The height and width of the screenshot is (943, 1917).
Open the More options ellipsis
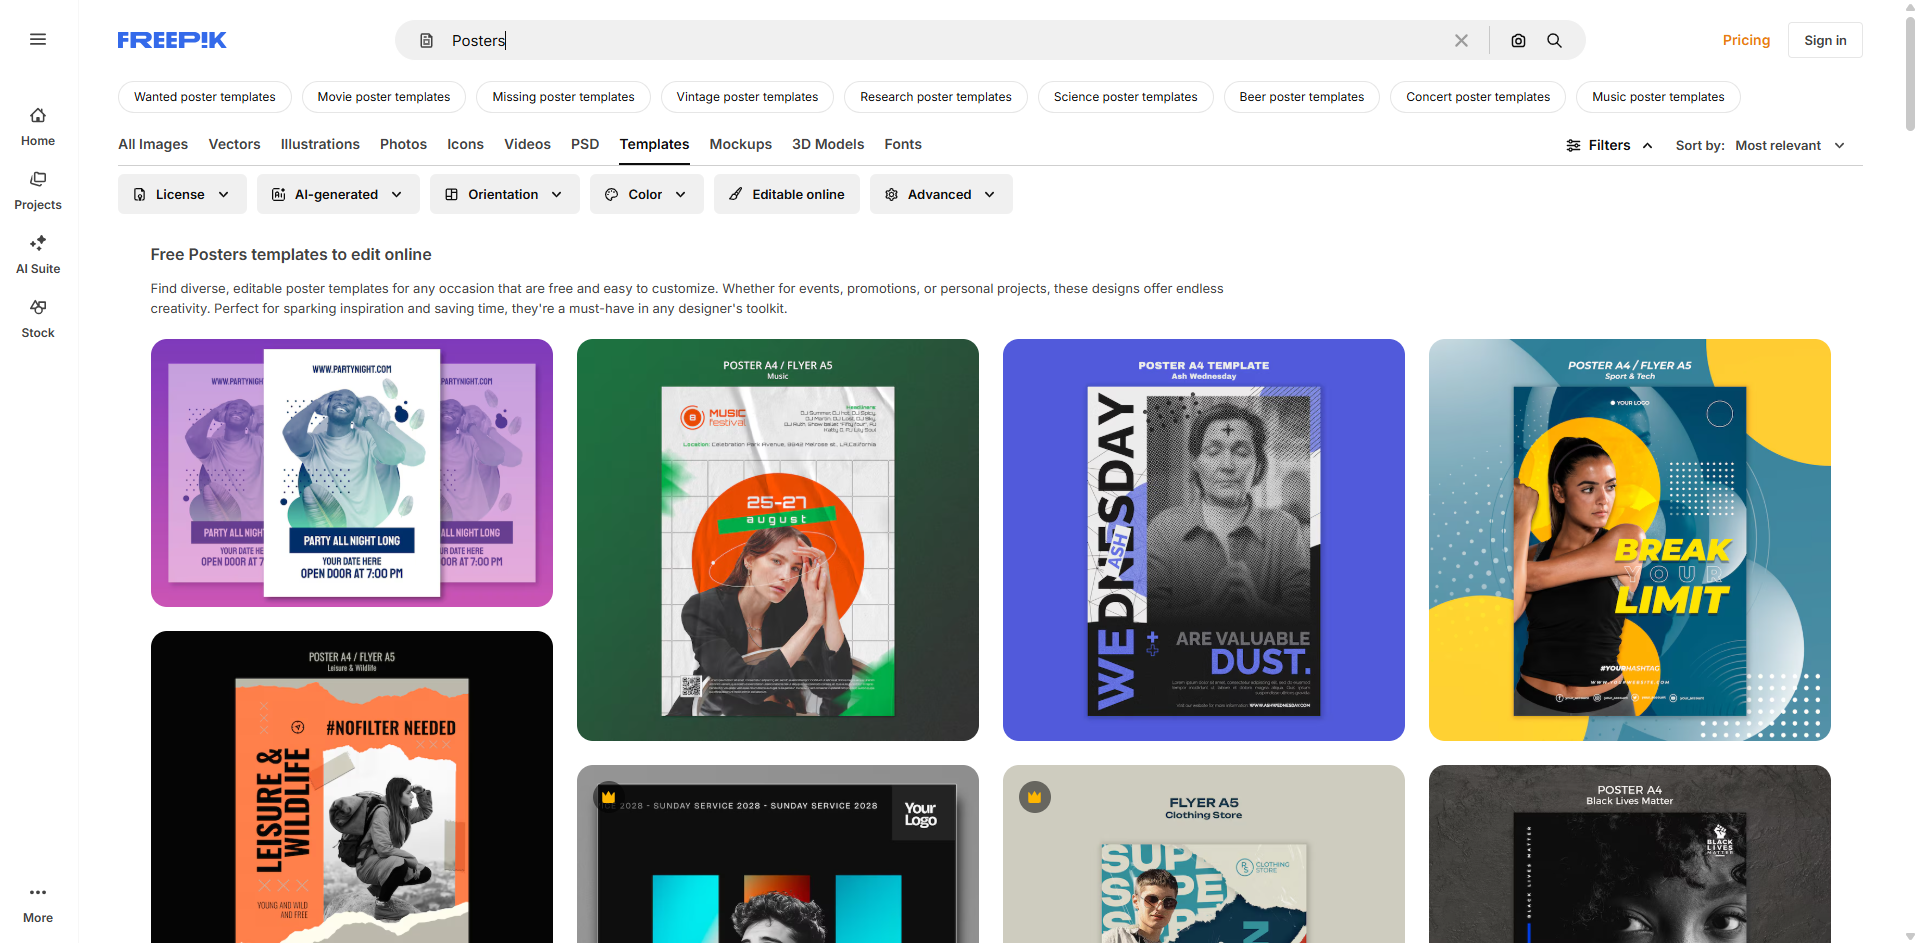[x=38, y=903]
